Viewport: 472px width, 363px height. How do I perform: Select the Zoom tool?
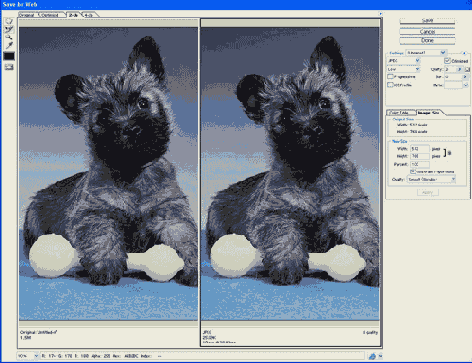point(9,37)
